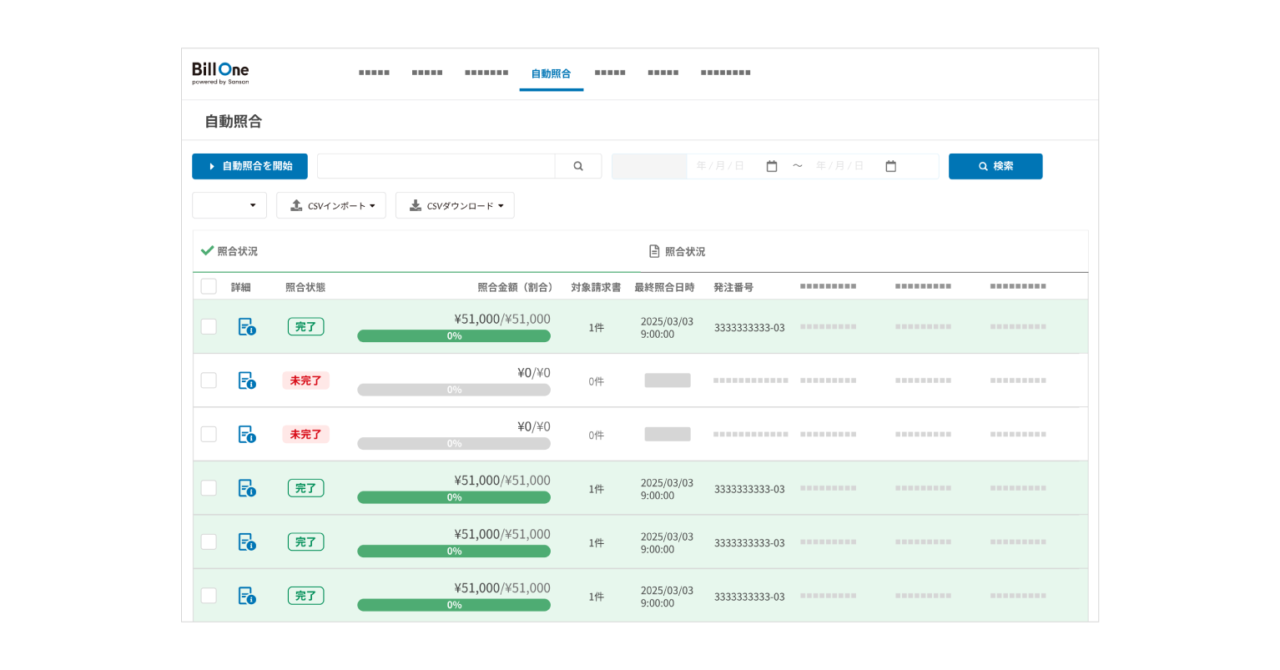Open detail icon in last table row
This screenshot has height=670, width=1280.
click(x=246, y=596)
